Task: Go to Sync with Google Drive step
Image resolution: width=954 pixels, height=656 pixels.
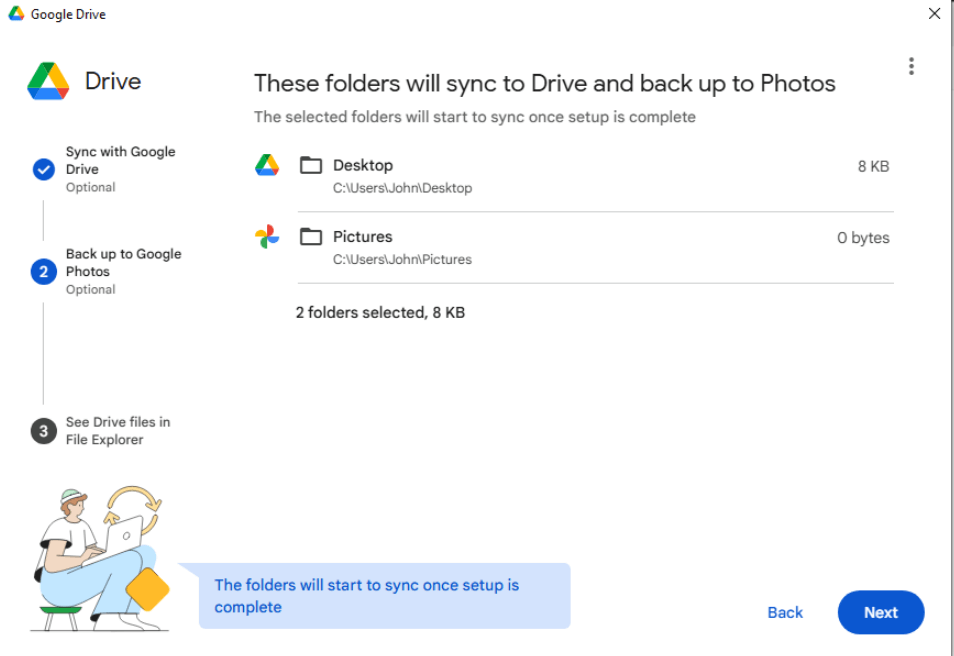Action: click(x=120, y=161)
